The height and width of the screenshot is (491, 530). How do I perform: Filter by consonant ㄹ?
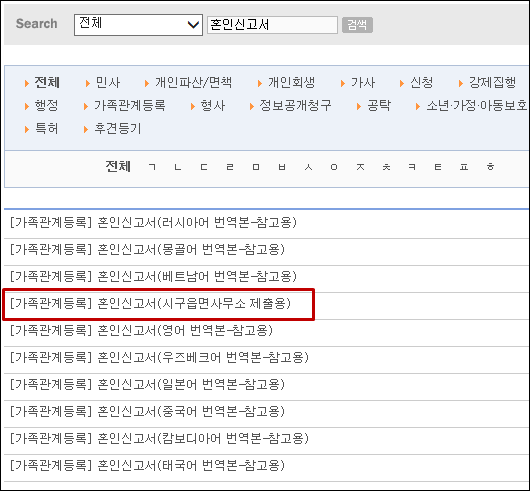(x=230, y=167)
